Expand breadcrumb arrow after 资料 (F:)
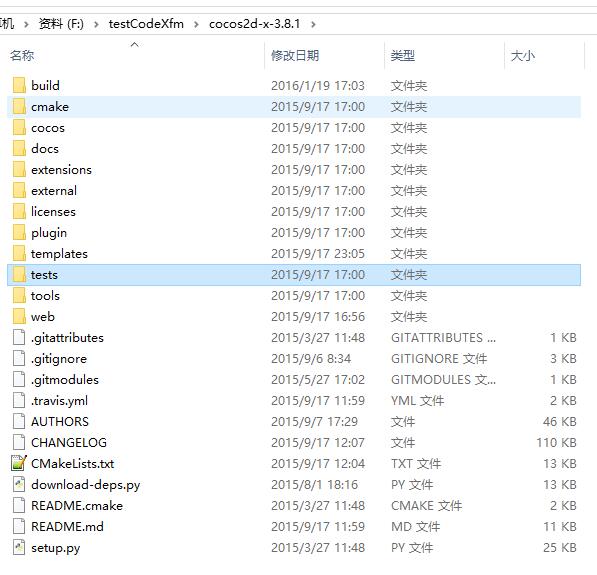 point(96,24)
